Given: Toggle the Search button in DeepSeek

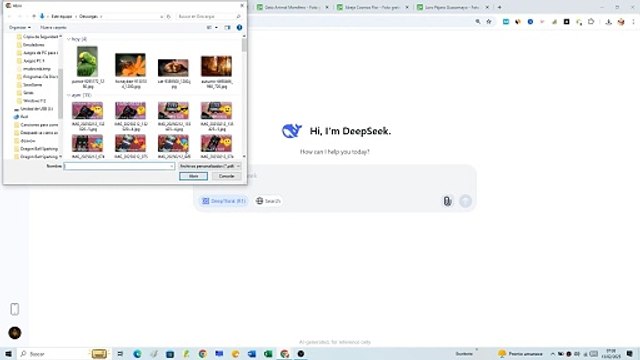Looking at the screenshot, I should point(268,201).
